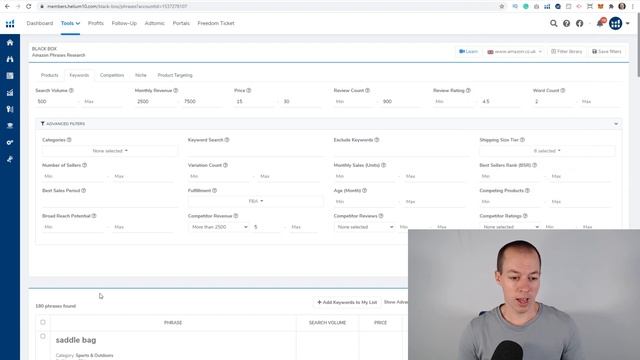Image resolution: width=640 pixels, height=360 pixels.
Task: Click the Search Volume info icon
Action: point(71,90)
